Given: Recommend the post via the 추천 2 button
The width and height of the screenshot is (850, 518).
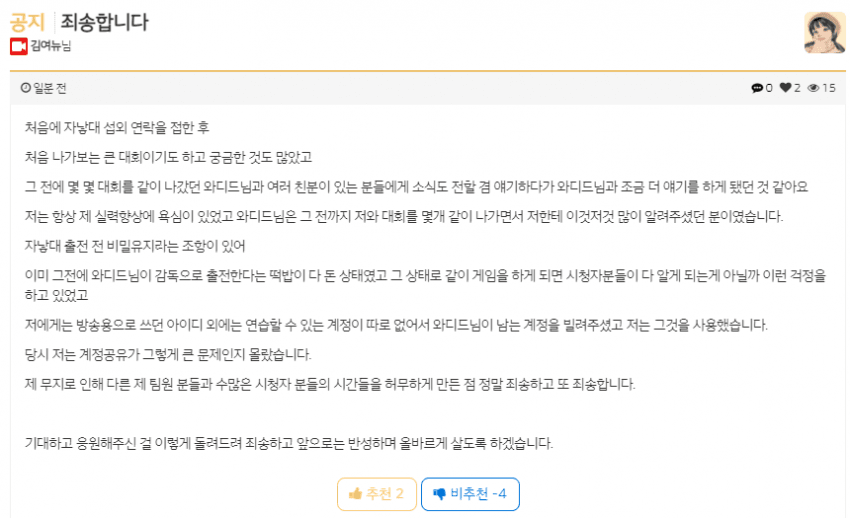Looking at the screenshot, I should [x=377, y=494].
